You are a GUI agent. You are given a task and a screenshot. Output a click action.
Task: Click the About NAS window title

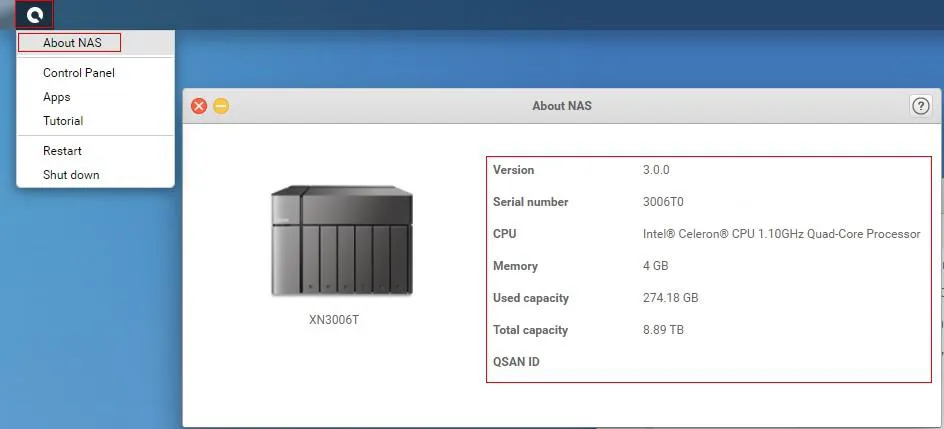(x=562, y=106)
